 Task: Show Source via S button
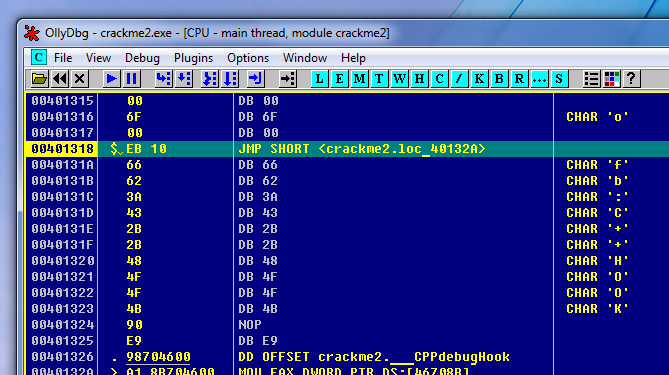click(559, 79)
